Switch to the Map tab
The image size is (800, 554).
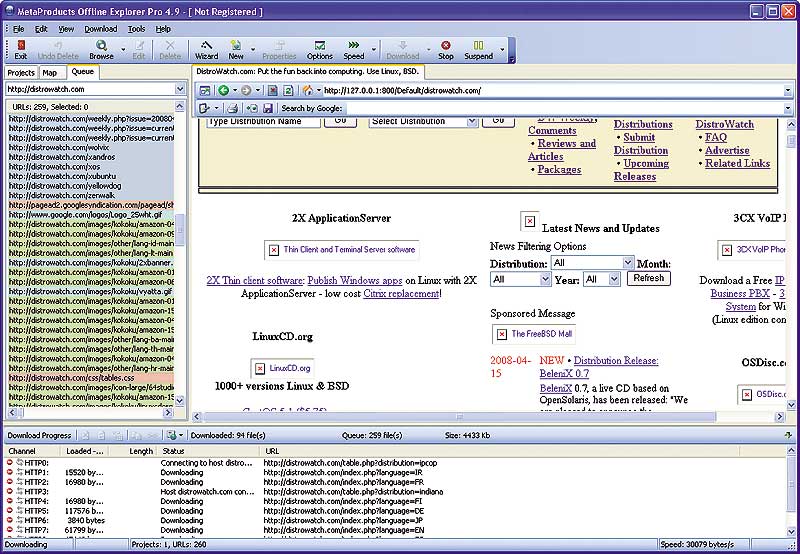tap(50, 73)
